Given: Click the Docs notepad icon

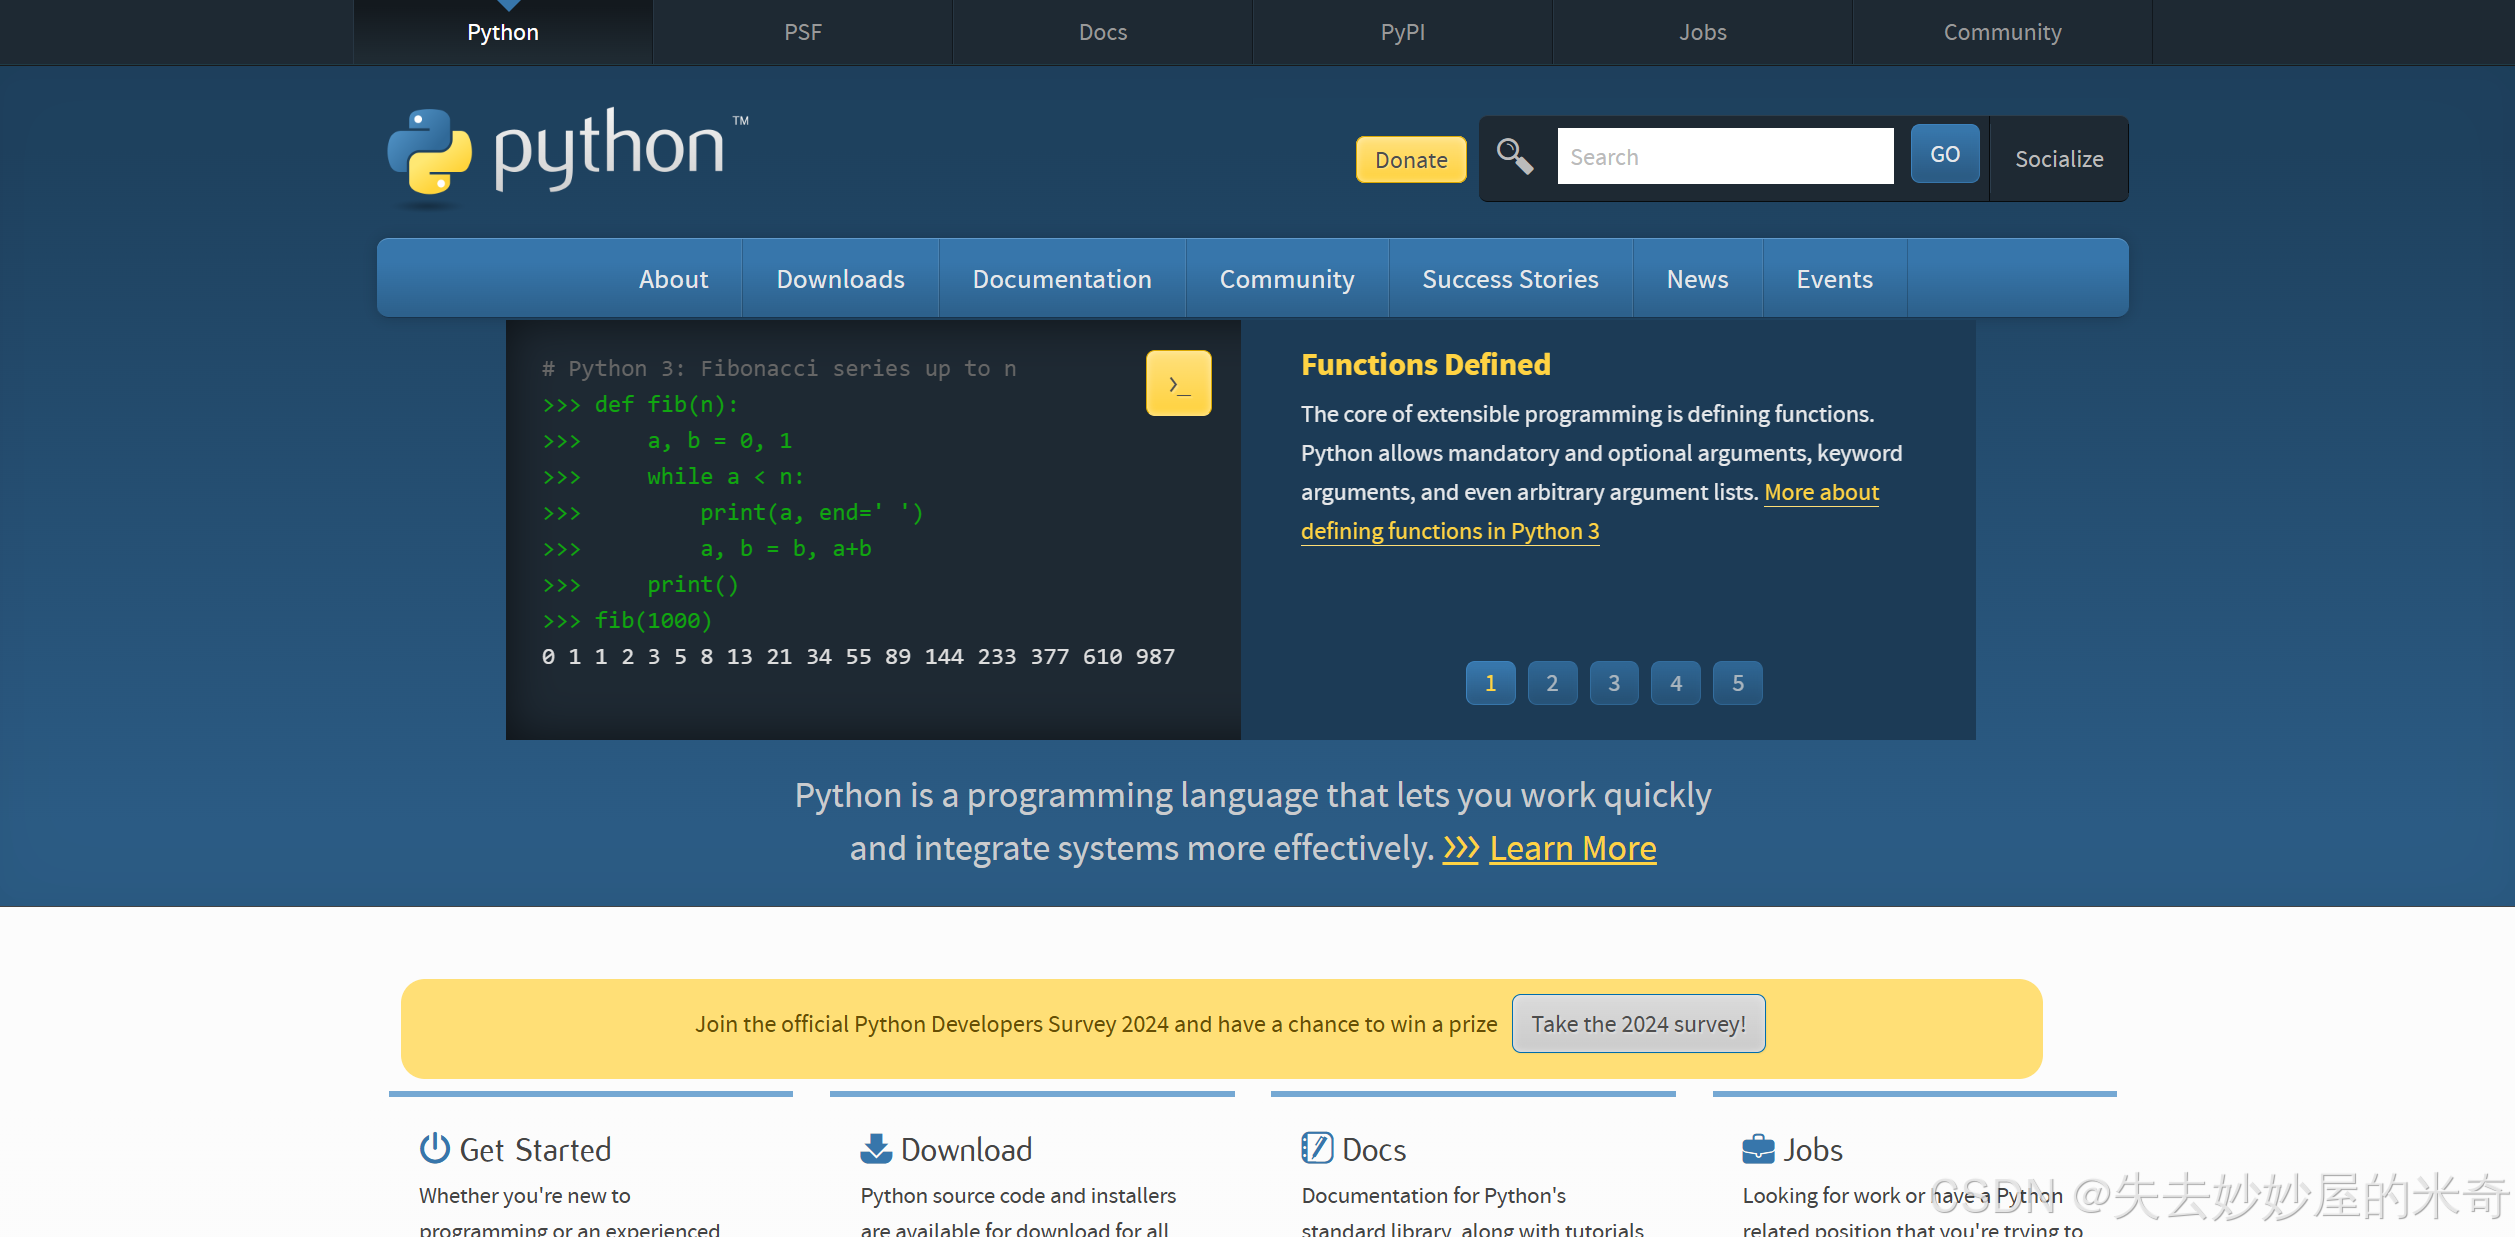Looking at the screenshot, I should tap(1317, 1148).
